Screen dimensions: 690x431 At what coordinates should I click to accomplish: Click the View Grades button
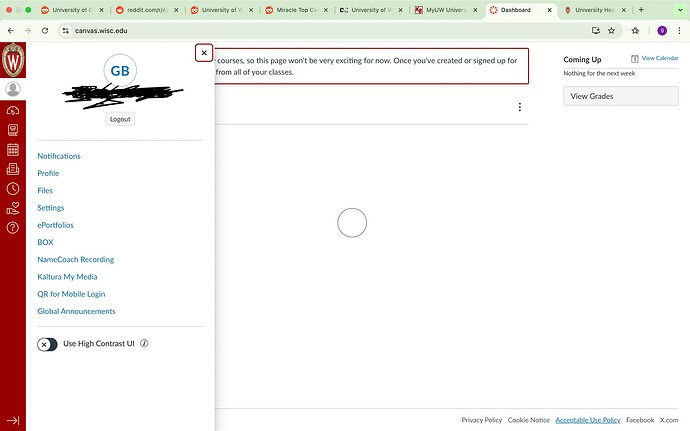point(620,96)
